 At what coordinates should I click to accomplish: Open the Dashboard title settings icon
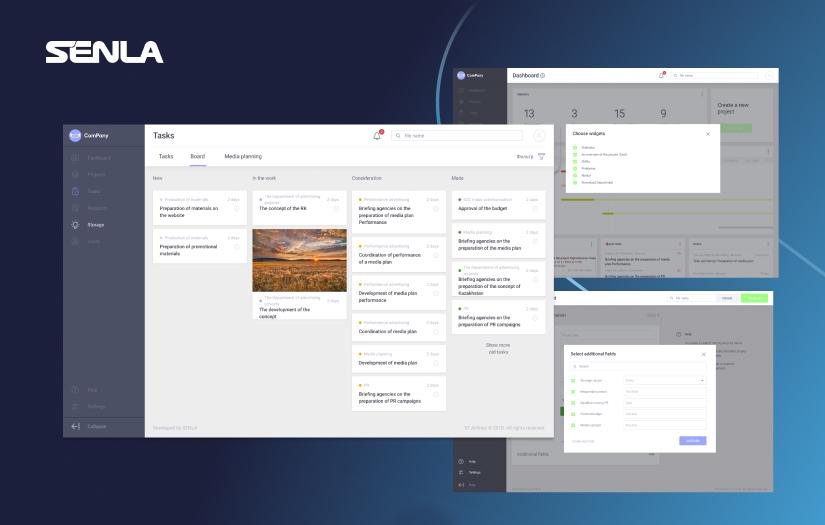[x=543, y=76]
